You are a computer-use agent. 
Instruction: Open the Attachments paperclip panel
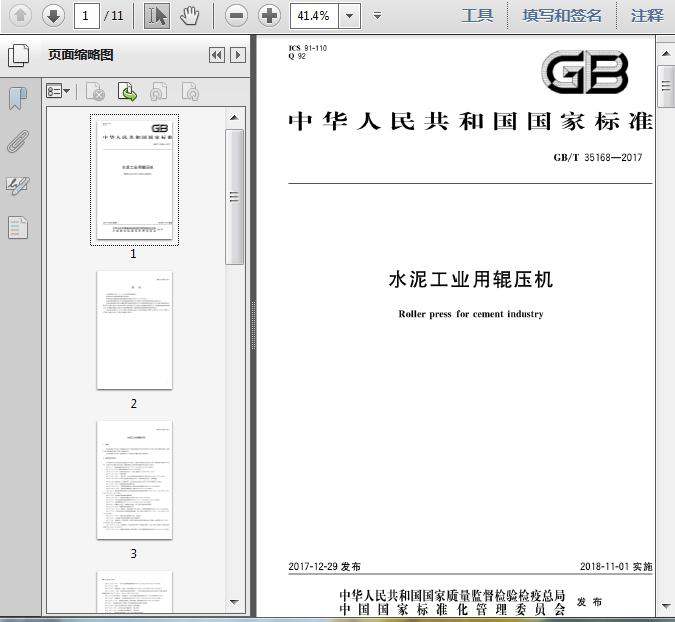coord(18,141)
